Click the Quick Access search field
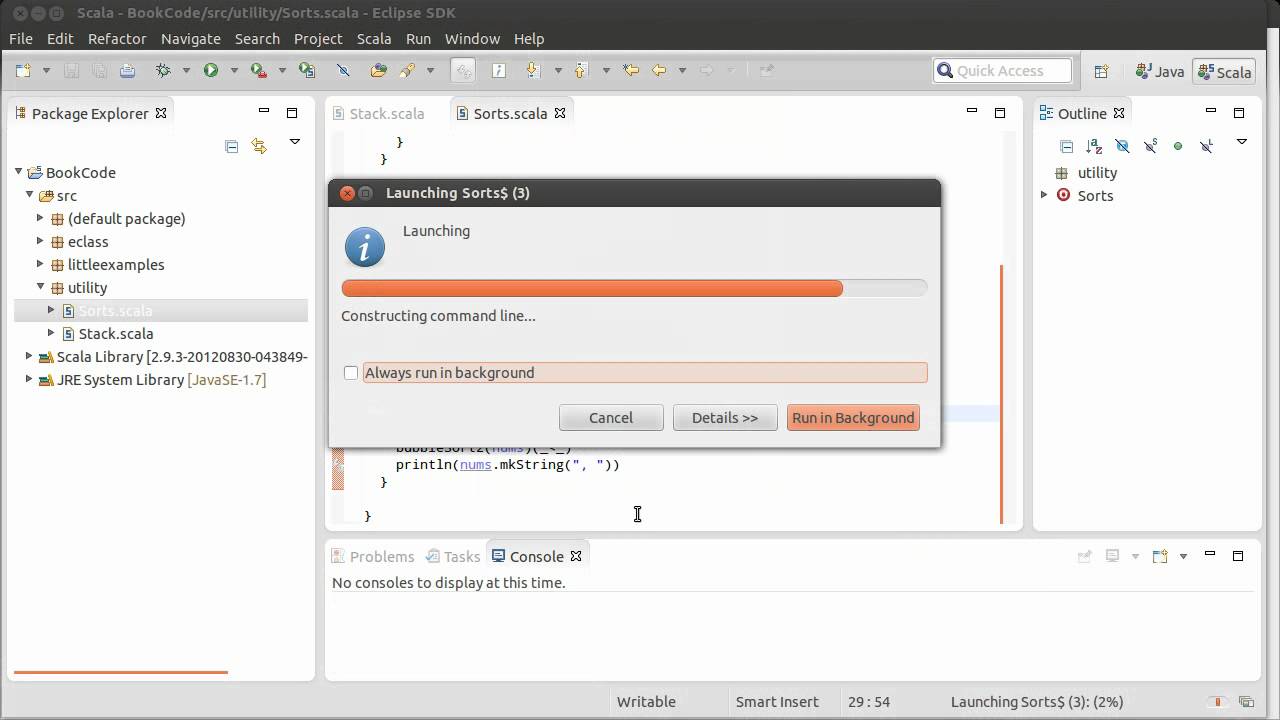1280x720 pixels. tap(1002, 71)
